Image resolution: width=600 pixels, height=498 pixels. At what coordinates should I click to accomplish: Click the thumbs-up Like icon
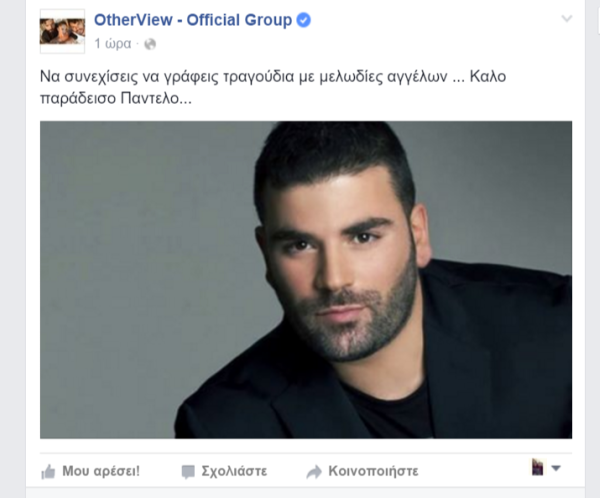[x=48, y=472]
